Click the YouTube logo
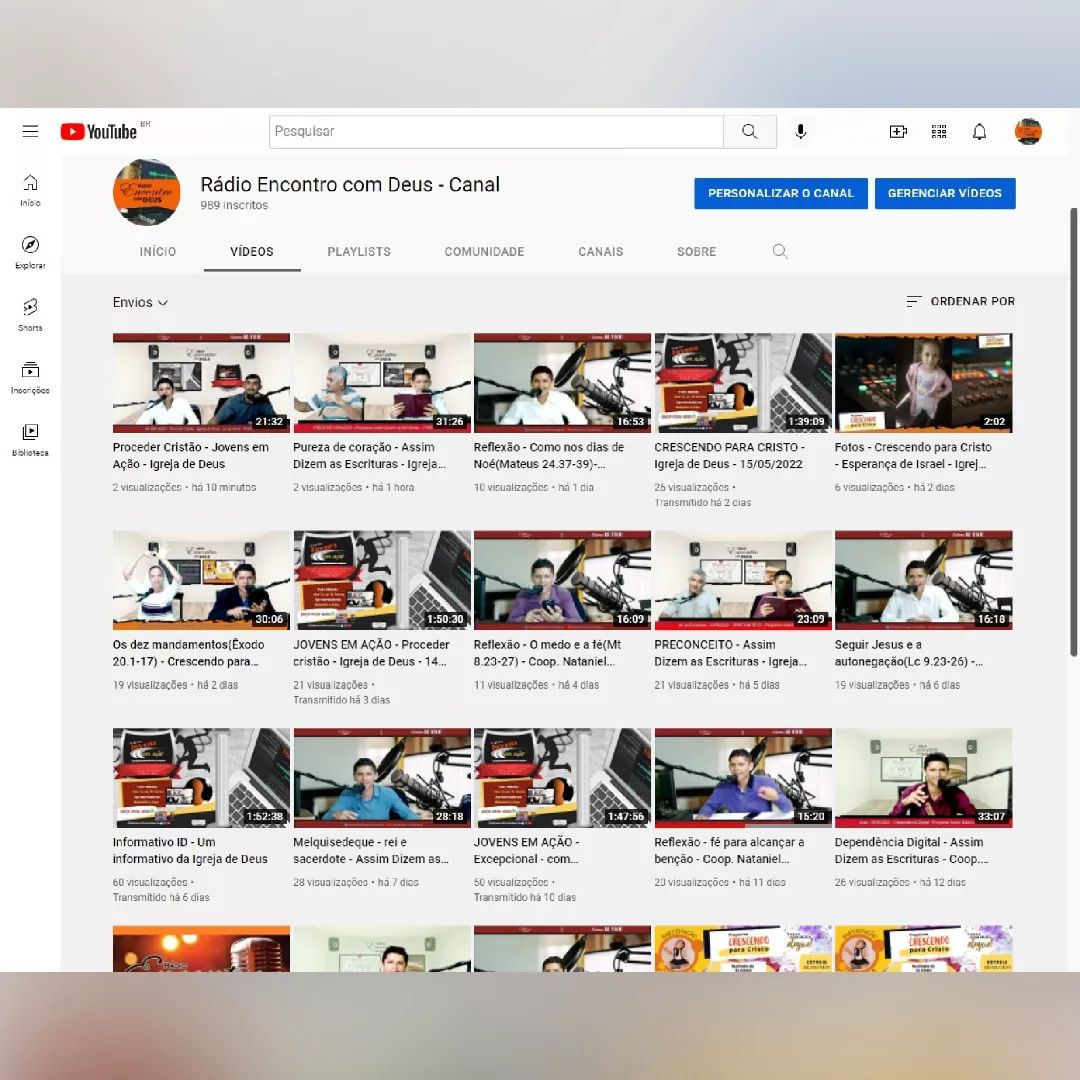This screenshot has width=1080, height=1080. [99, 131]
